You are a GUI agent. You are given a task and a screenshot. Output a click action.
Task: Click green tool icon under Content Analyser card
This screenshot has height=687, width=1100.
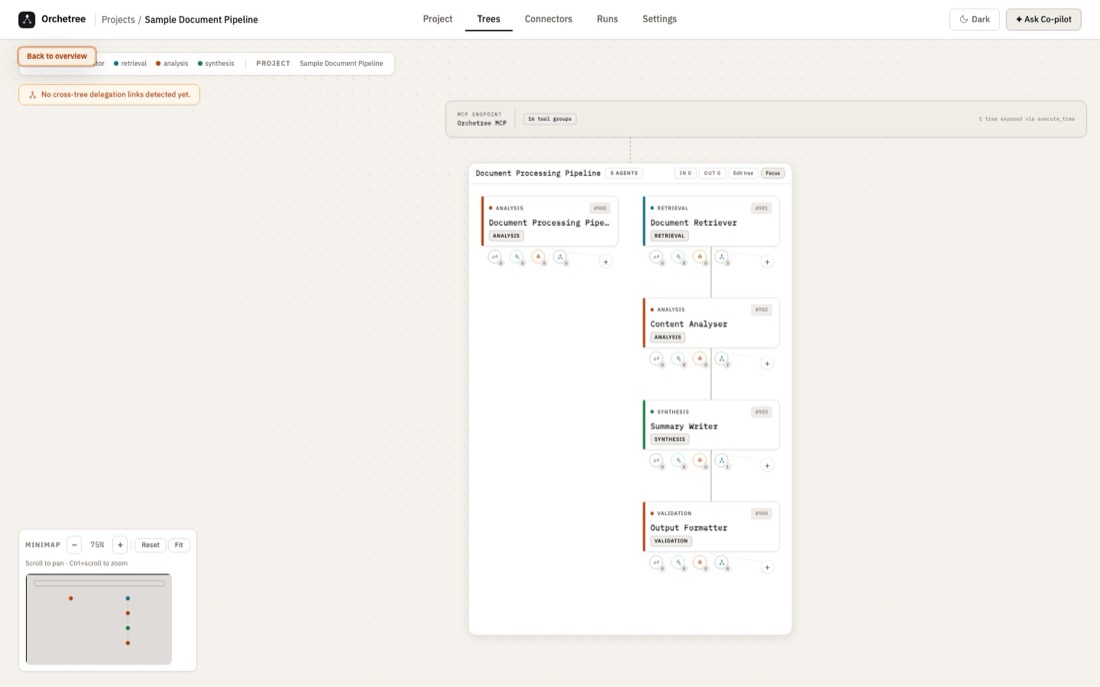[678, 359]
